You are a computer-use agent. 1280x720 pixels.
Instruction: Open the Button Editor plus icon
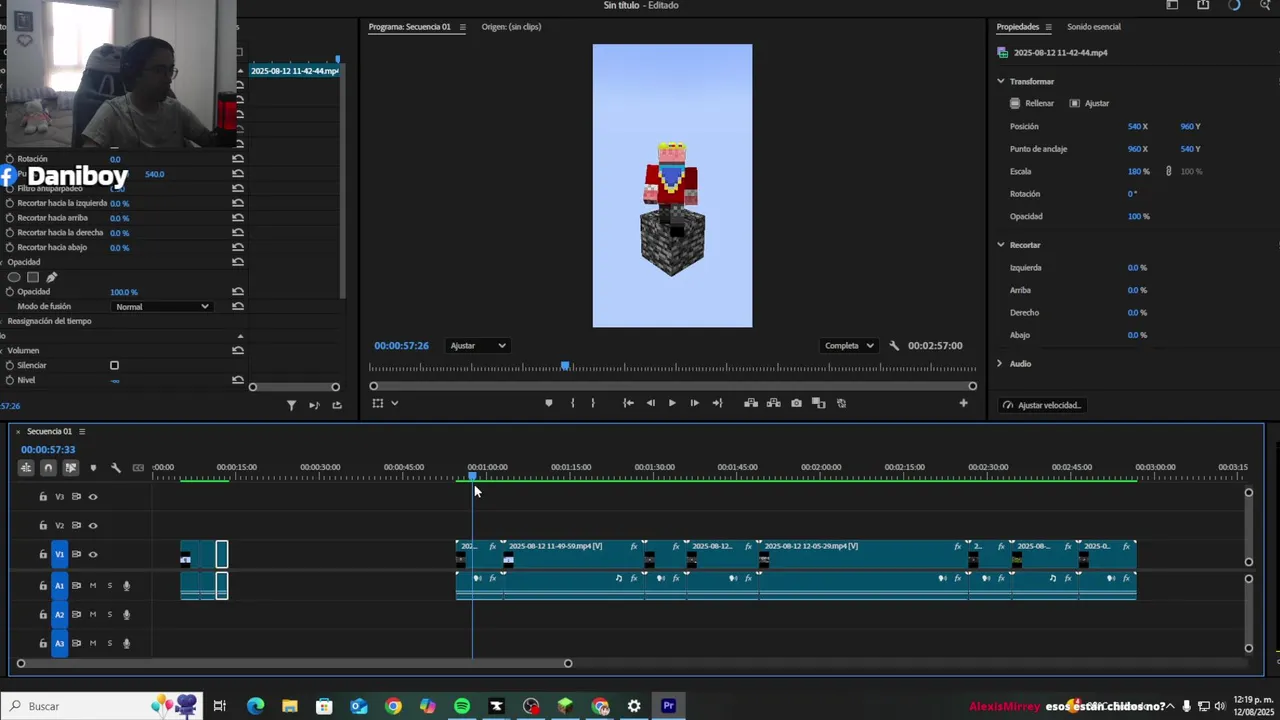963,403
